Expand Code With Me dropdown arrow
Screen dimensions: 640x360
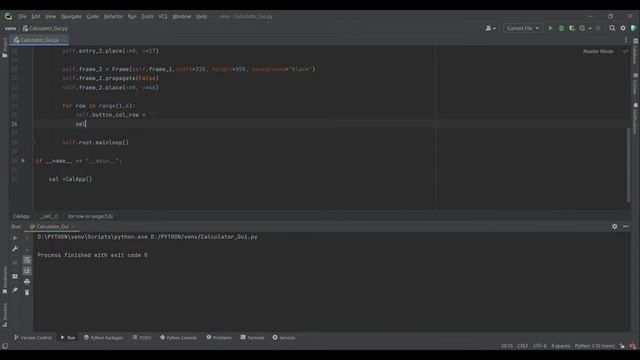(494, 29)
